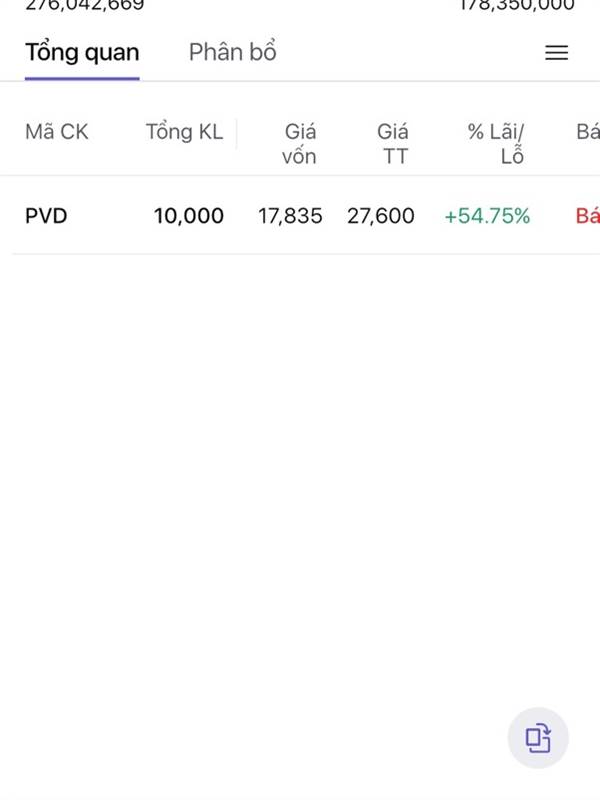Click the empty area below PVD row

(x=300, y=450)
